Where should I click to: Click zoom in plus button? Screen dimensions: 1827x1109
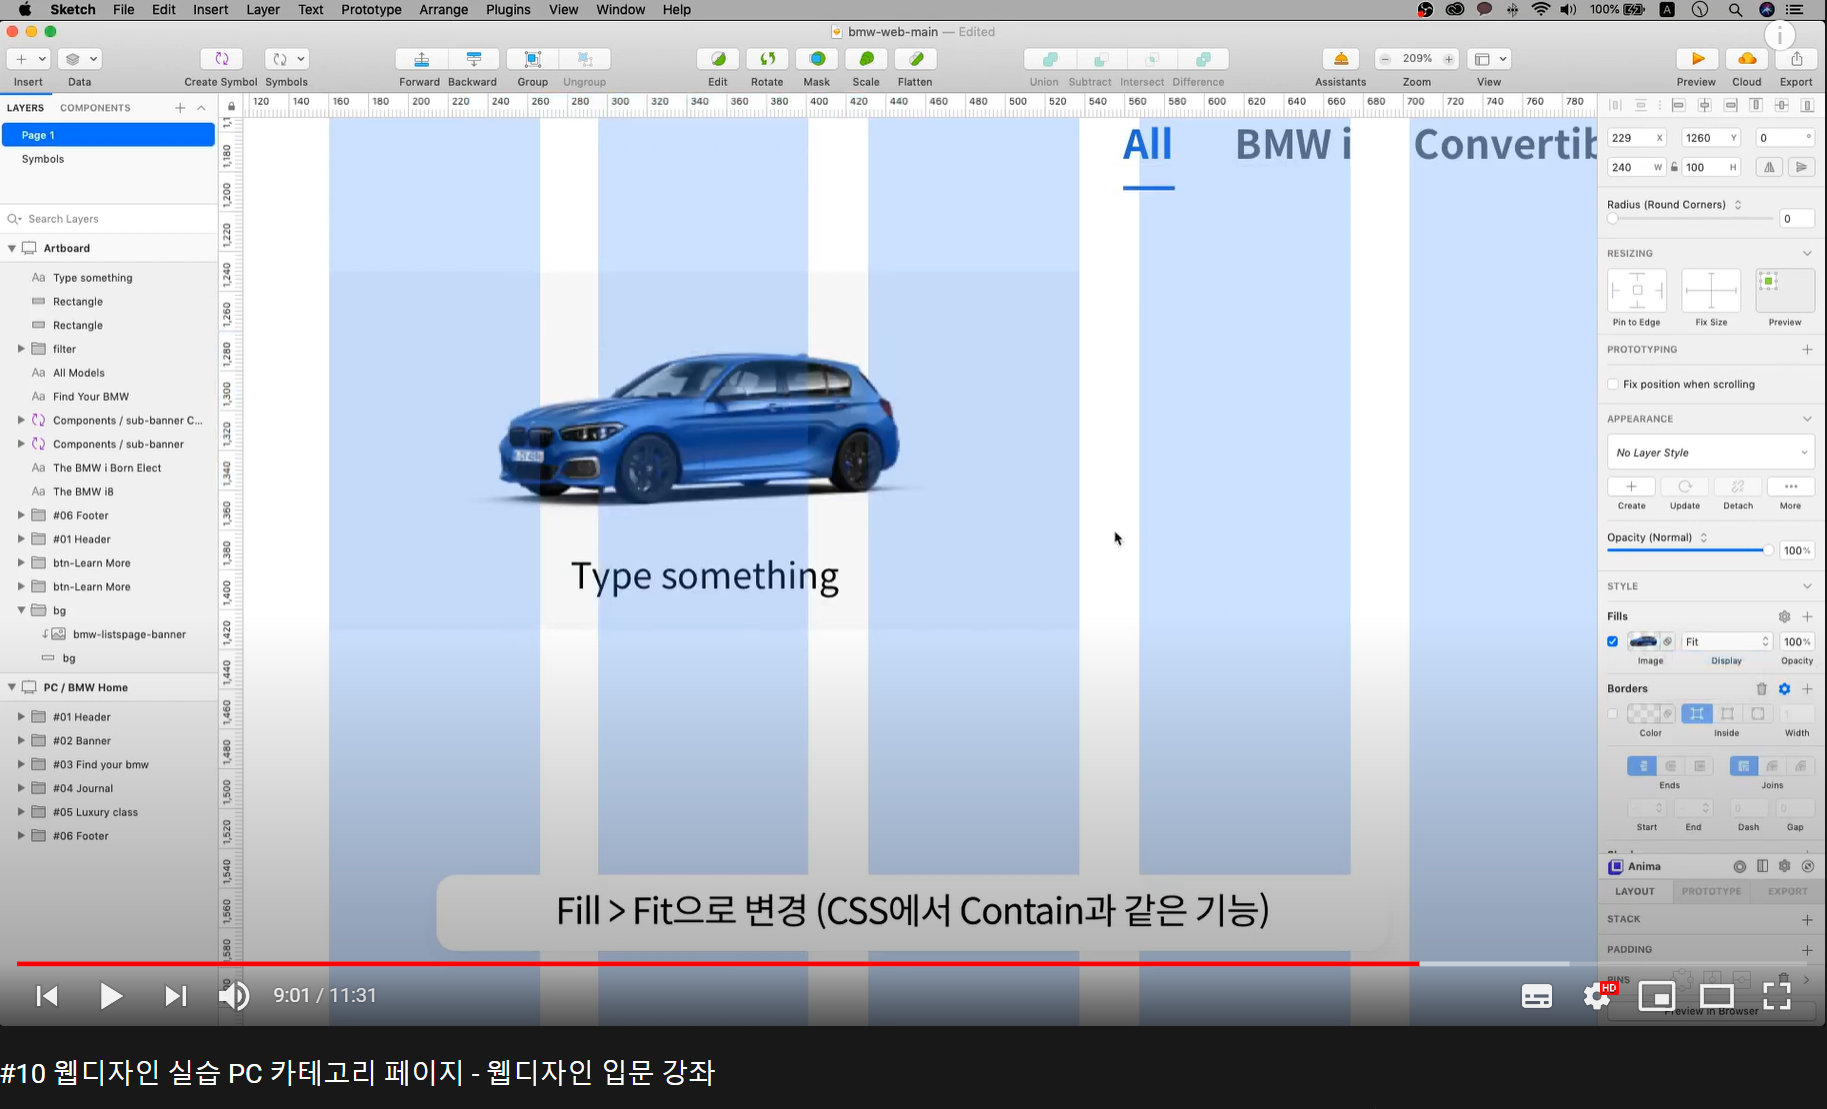click(x=1448, y=59)
